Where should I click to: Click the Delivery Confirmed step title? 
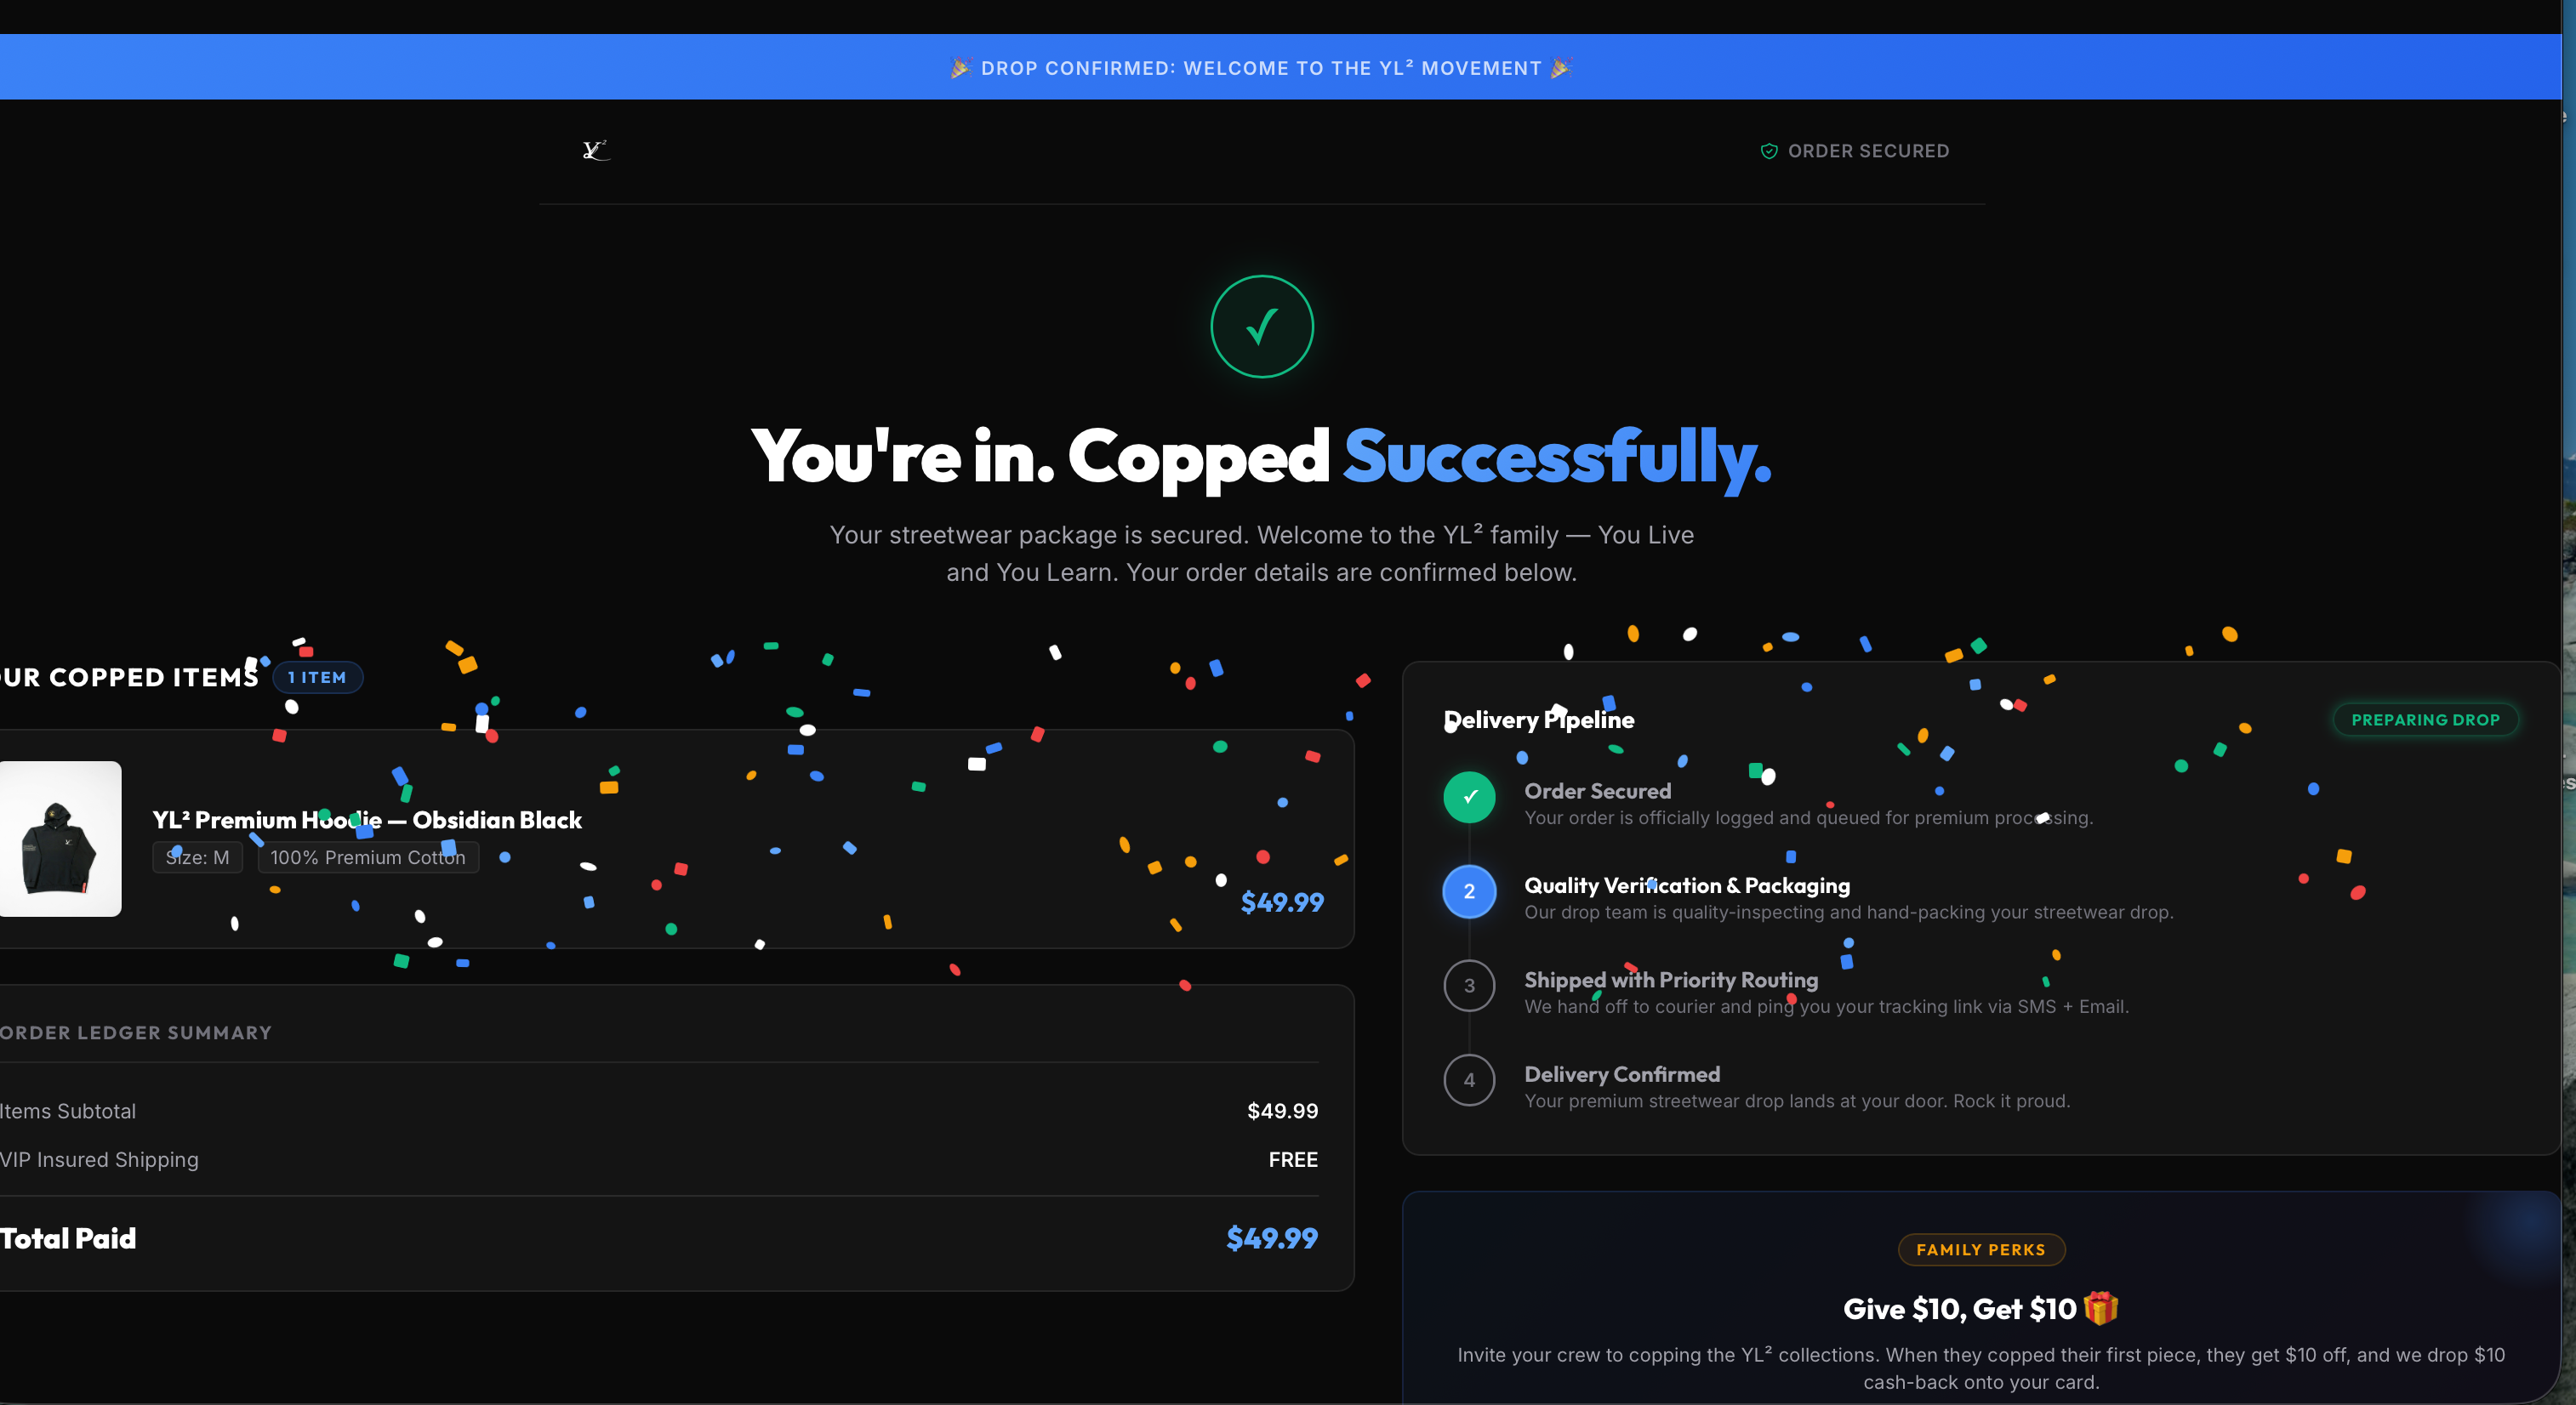[1622, 1074]
